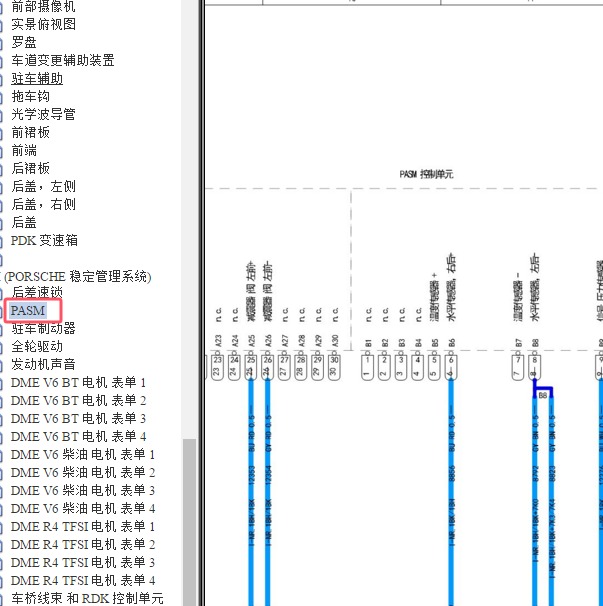Click the B6 pin label
The image size is (603, 606).
click(452, 343)
